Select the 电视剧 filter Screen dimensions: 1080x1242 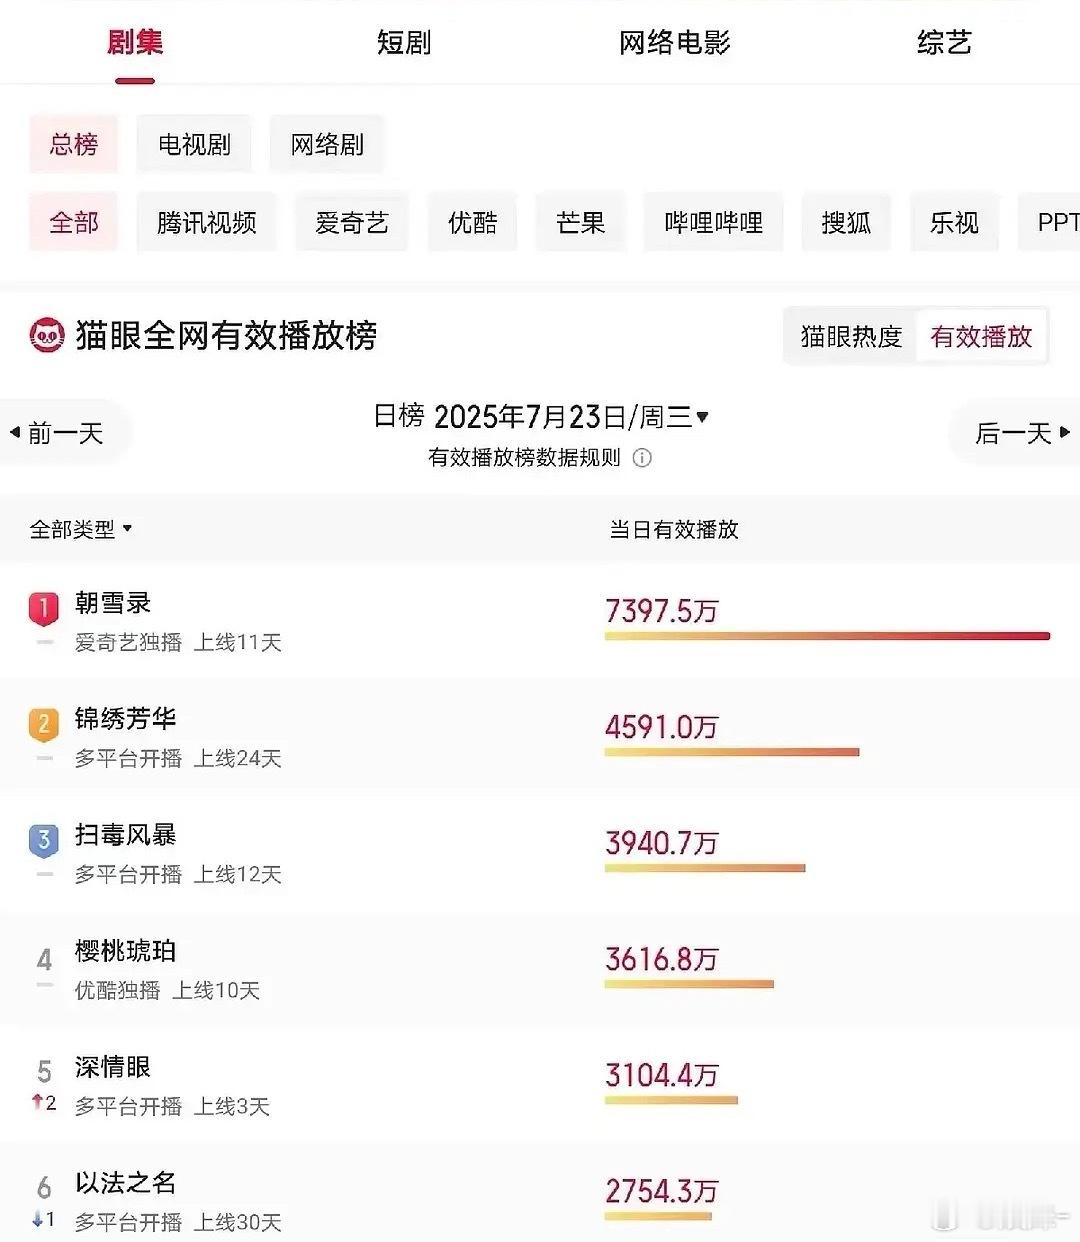(x=194, y=145)
